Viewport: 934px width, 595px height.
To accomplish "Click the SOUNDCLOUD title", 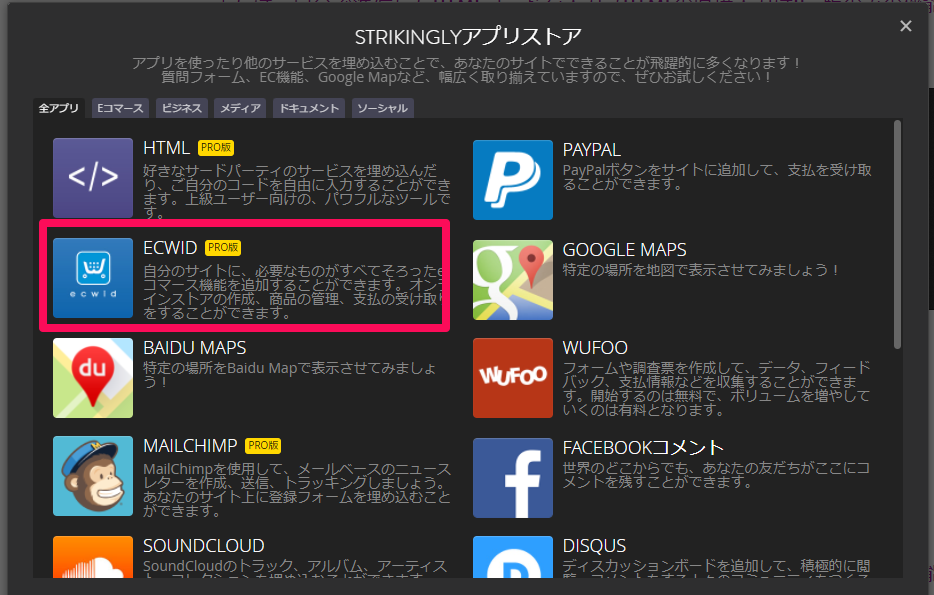I will pyautogui.click(x=204, y=546).
